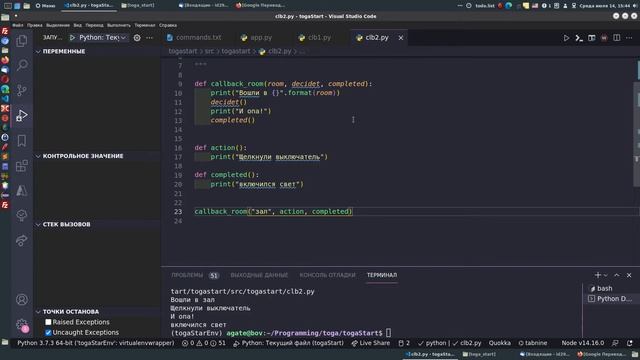Switch to toga_start window in OS taskbar
The height and width of the screenshot is (360, 640).
coord(138,6)
